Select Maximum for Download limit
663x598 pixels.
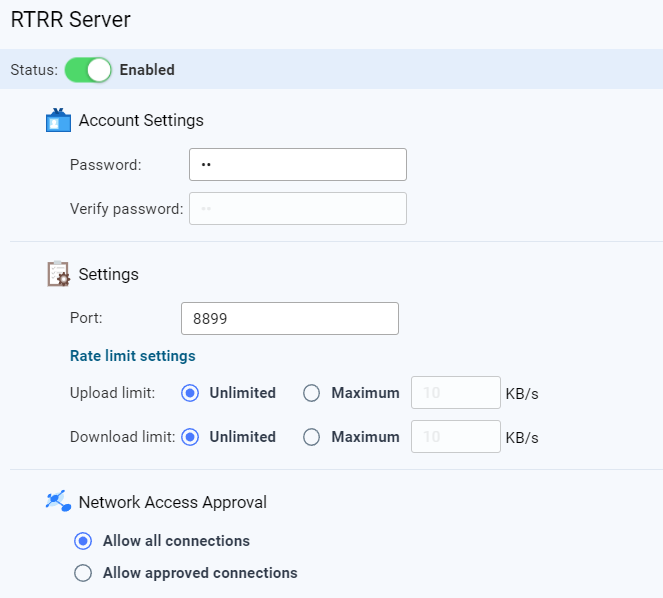pyautogui.click(x=312, y=437)
